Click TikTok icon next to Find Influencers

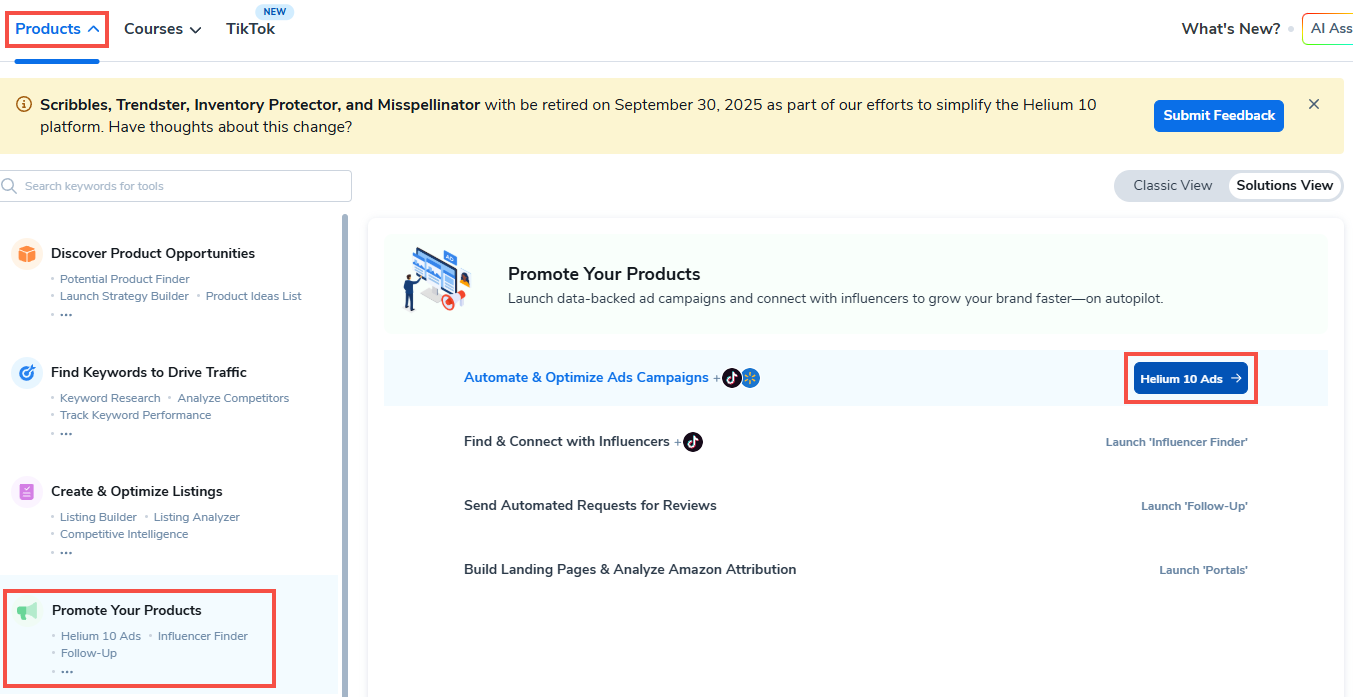click(x=693, y=442)
